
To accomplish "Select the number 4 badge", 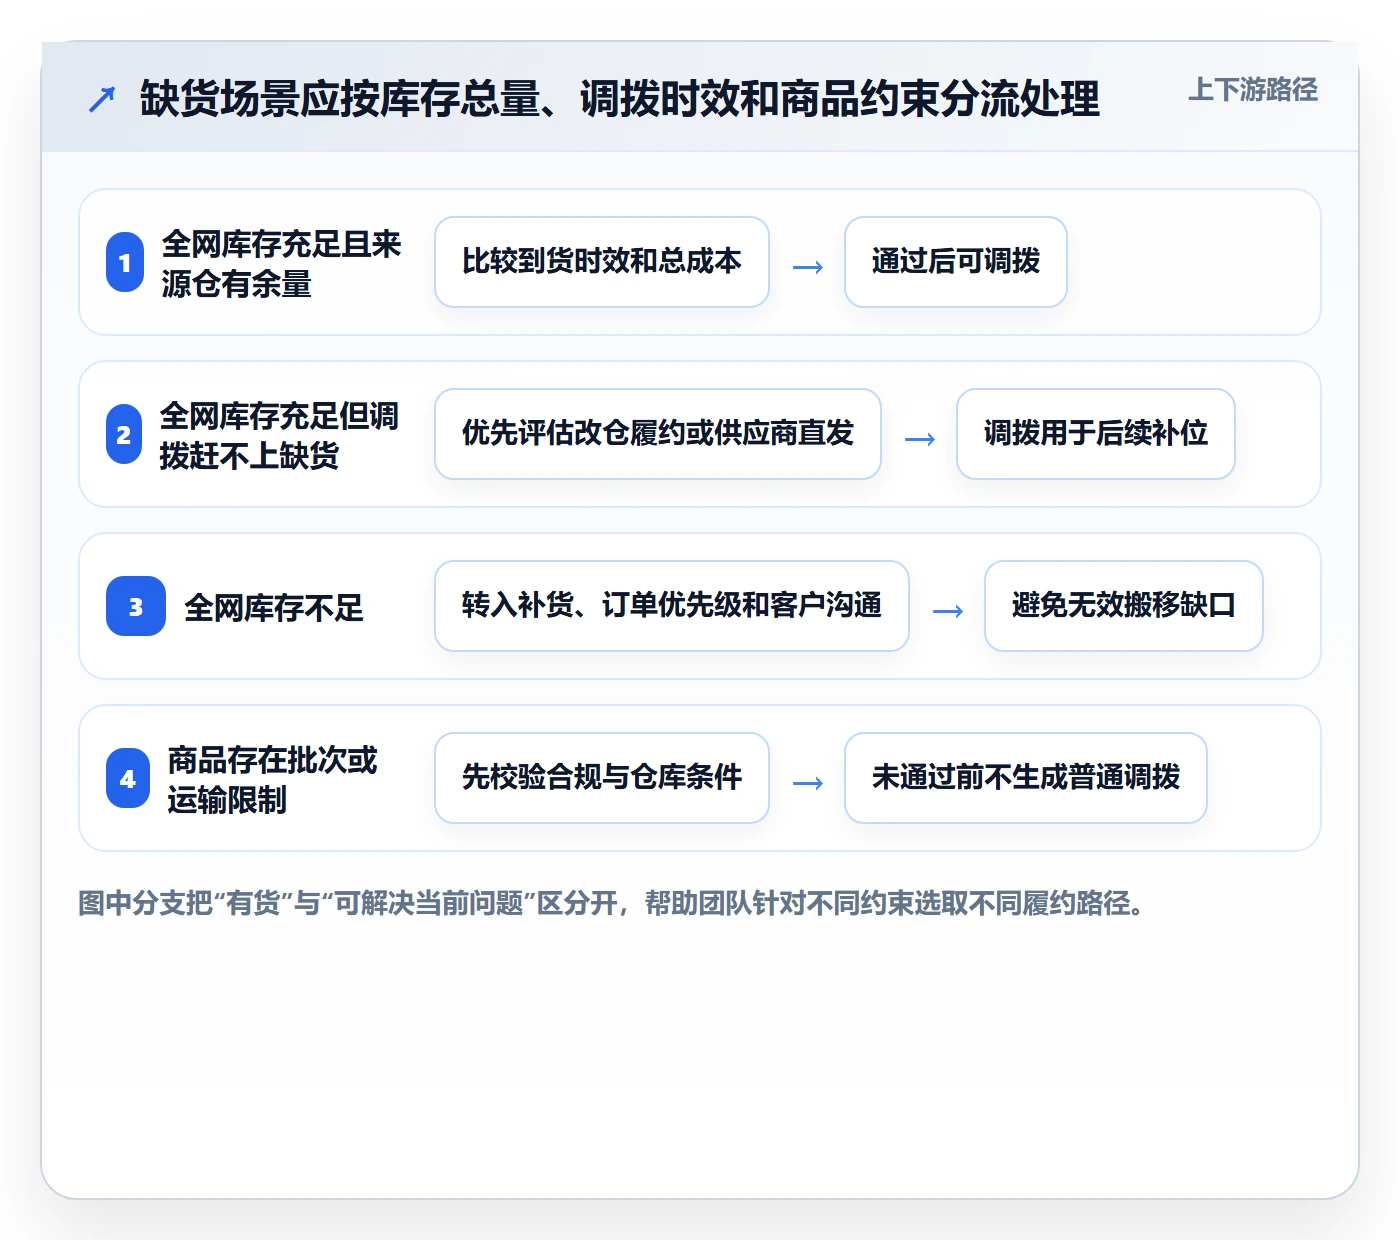I will click(x=128, y=778).
